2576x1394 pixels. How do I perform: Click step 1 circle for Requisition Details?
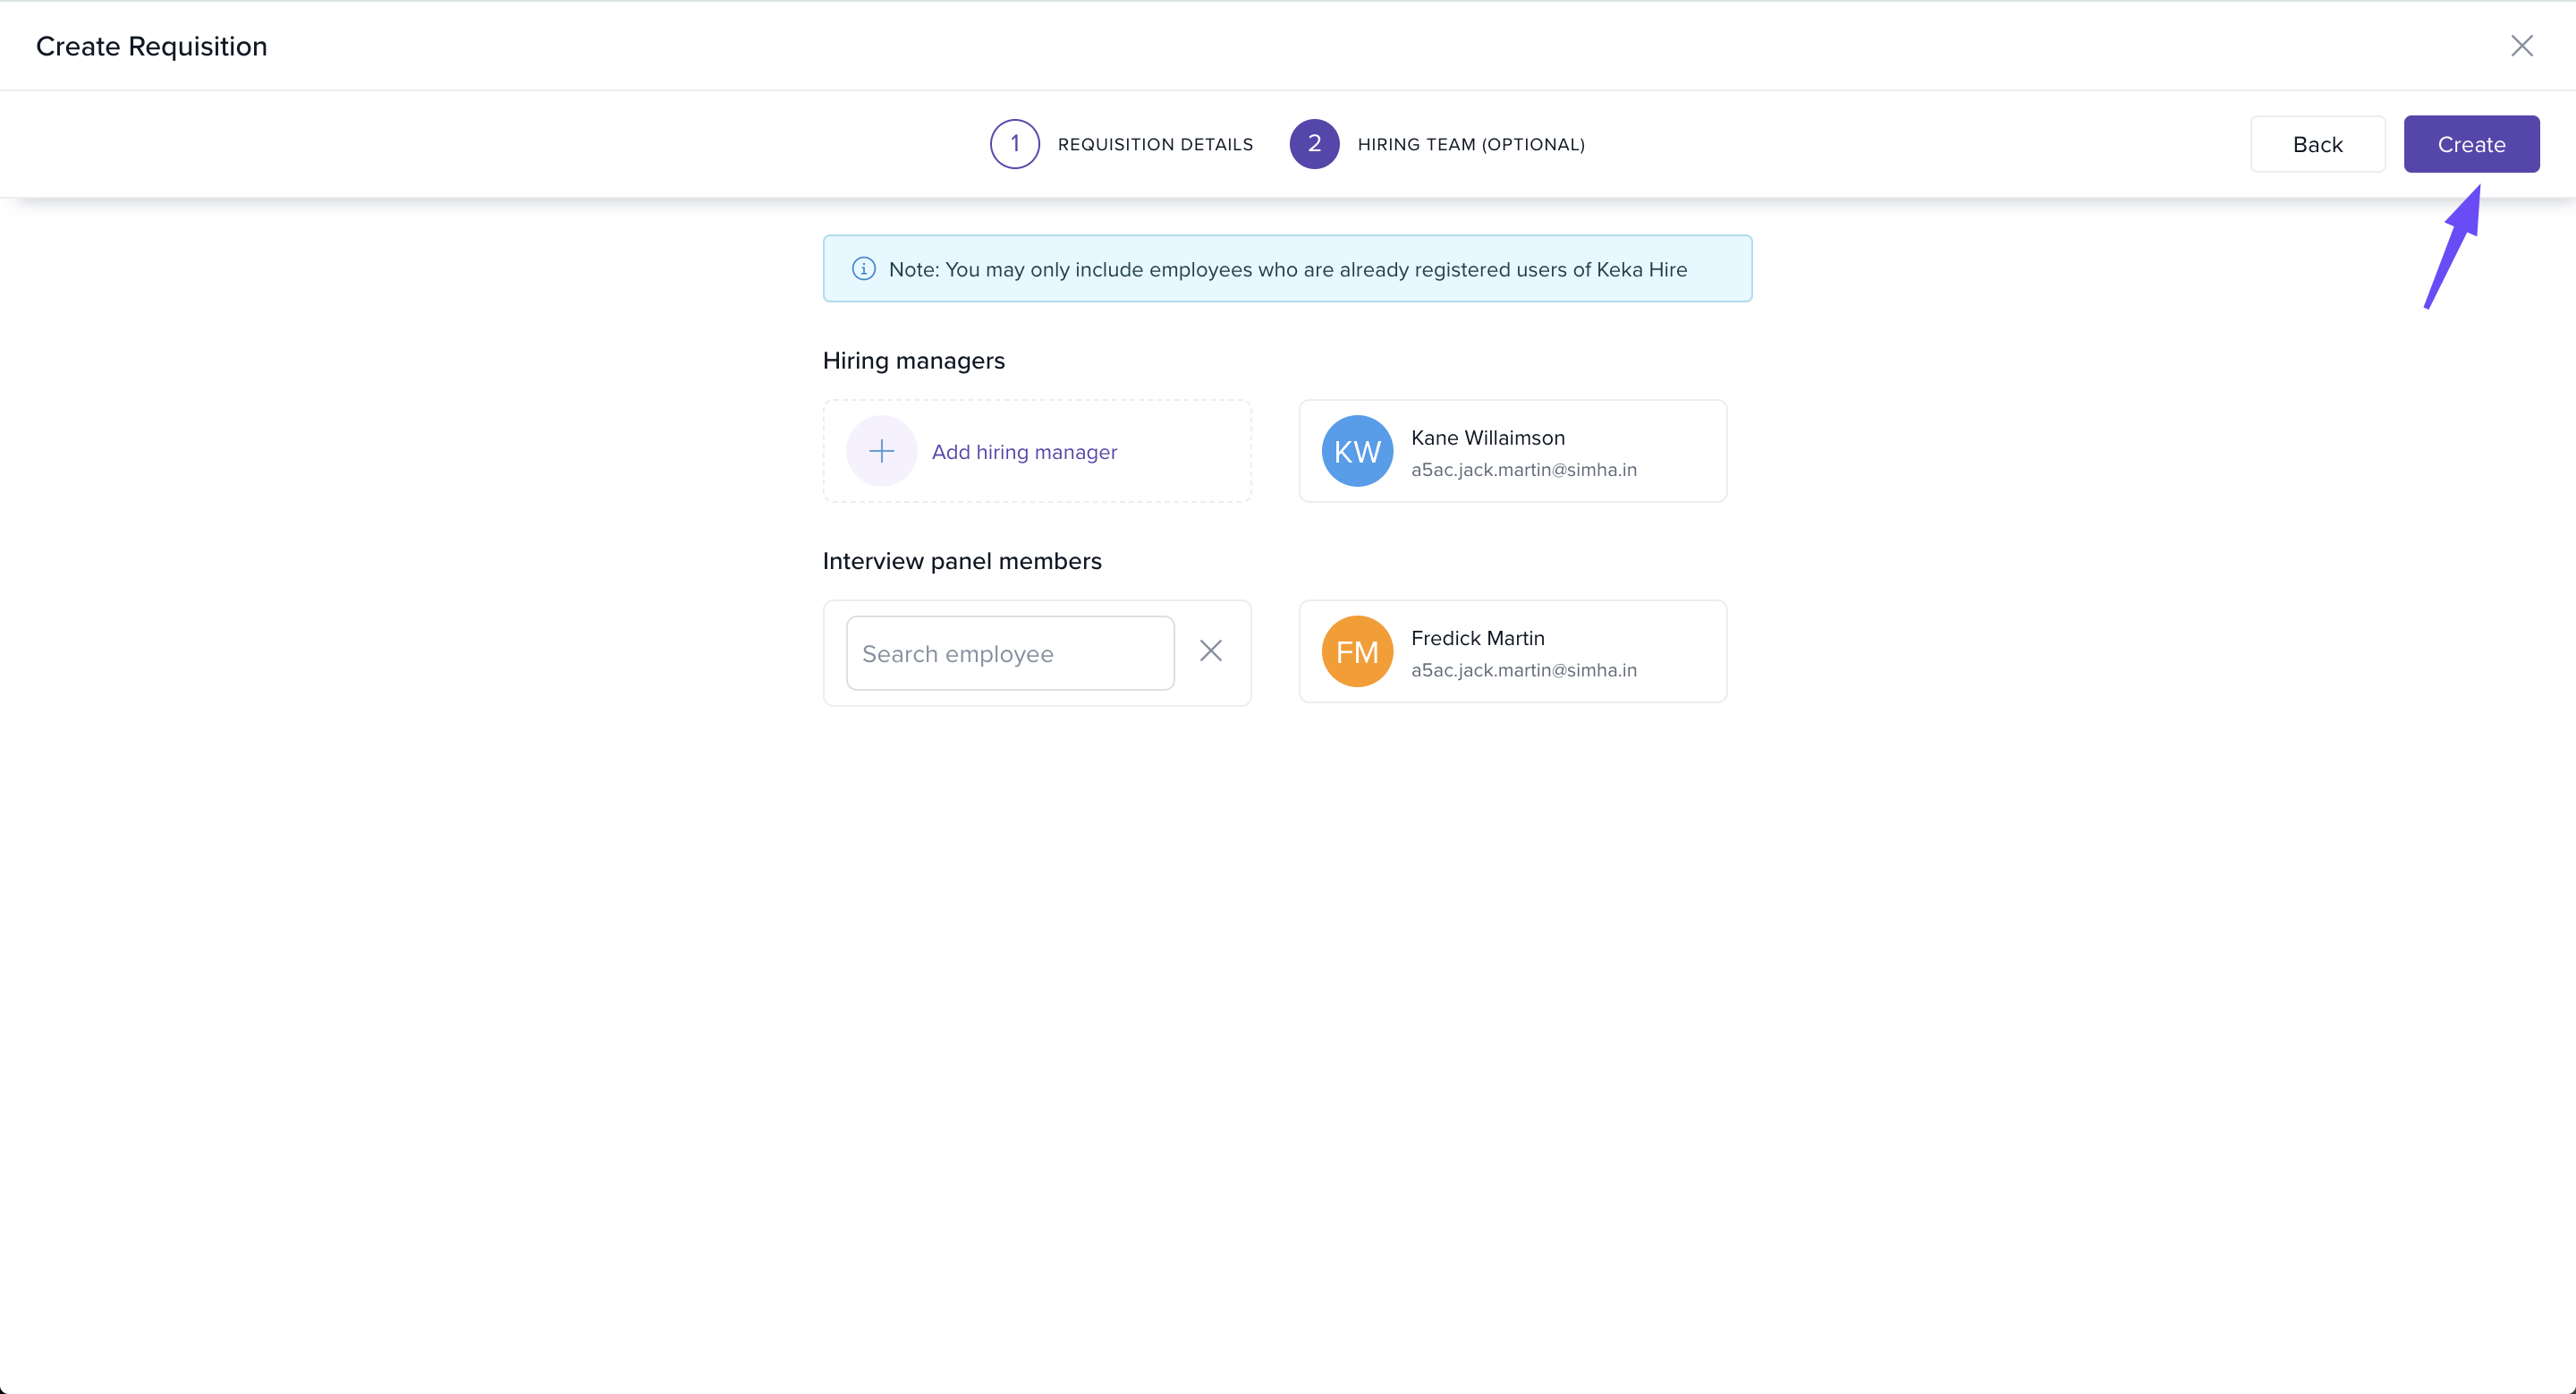tap(1014, 144)
